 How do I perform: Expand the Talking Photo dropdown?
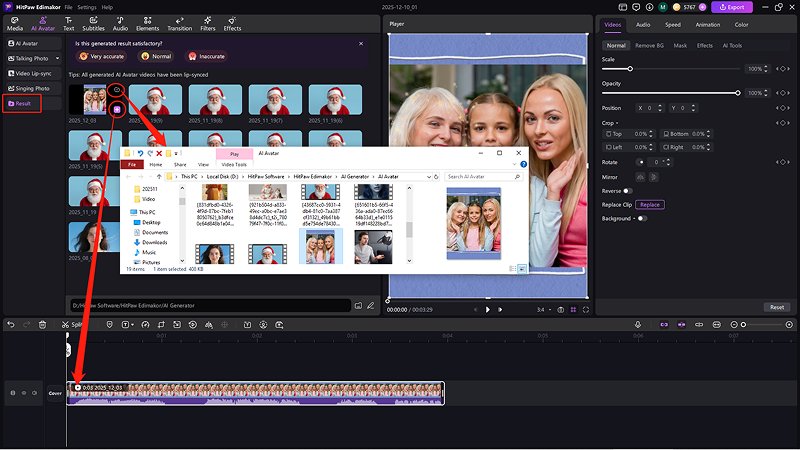[55, 58]
